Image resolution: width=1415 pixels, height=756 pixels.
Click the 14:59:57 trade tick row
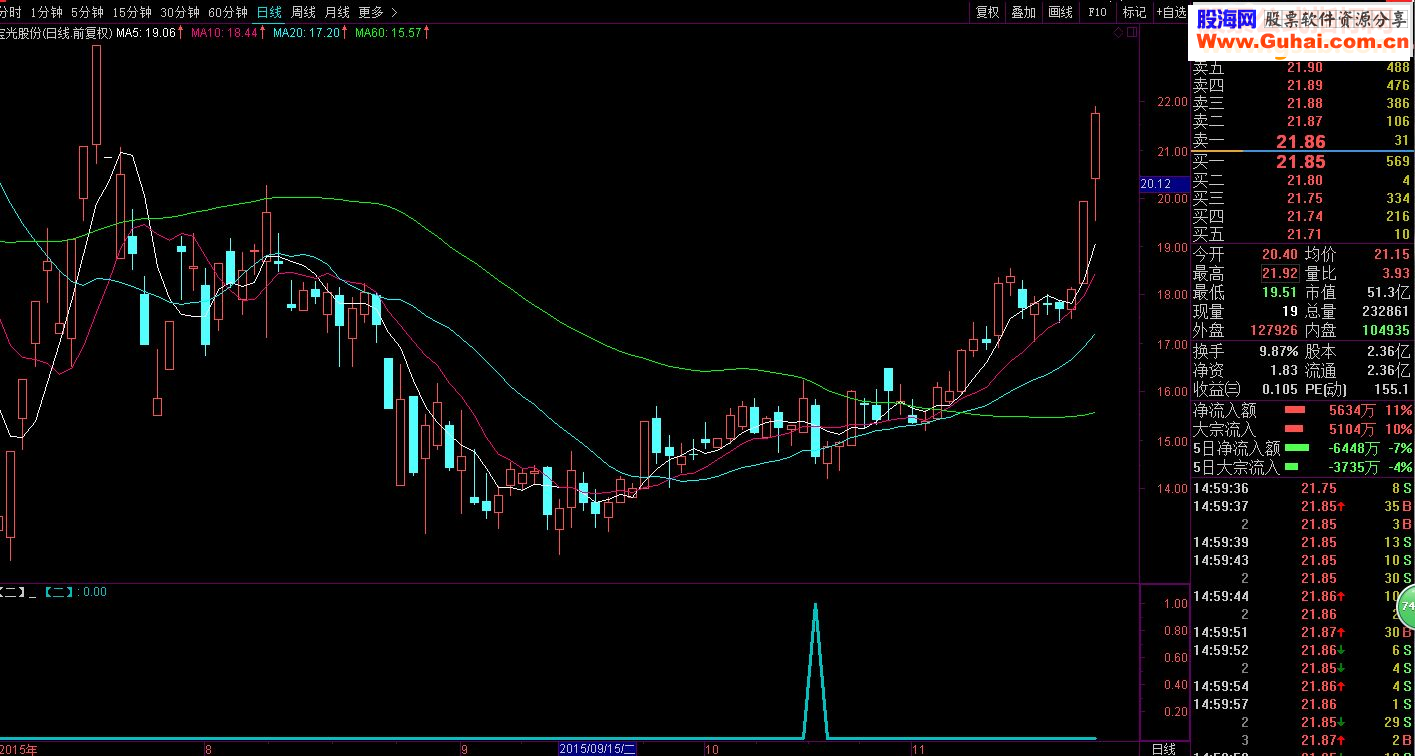1301,704
